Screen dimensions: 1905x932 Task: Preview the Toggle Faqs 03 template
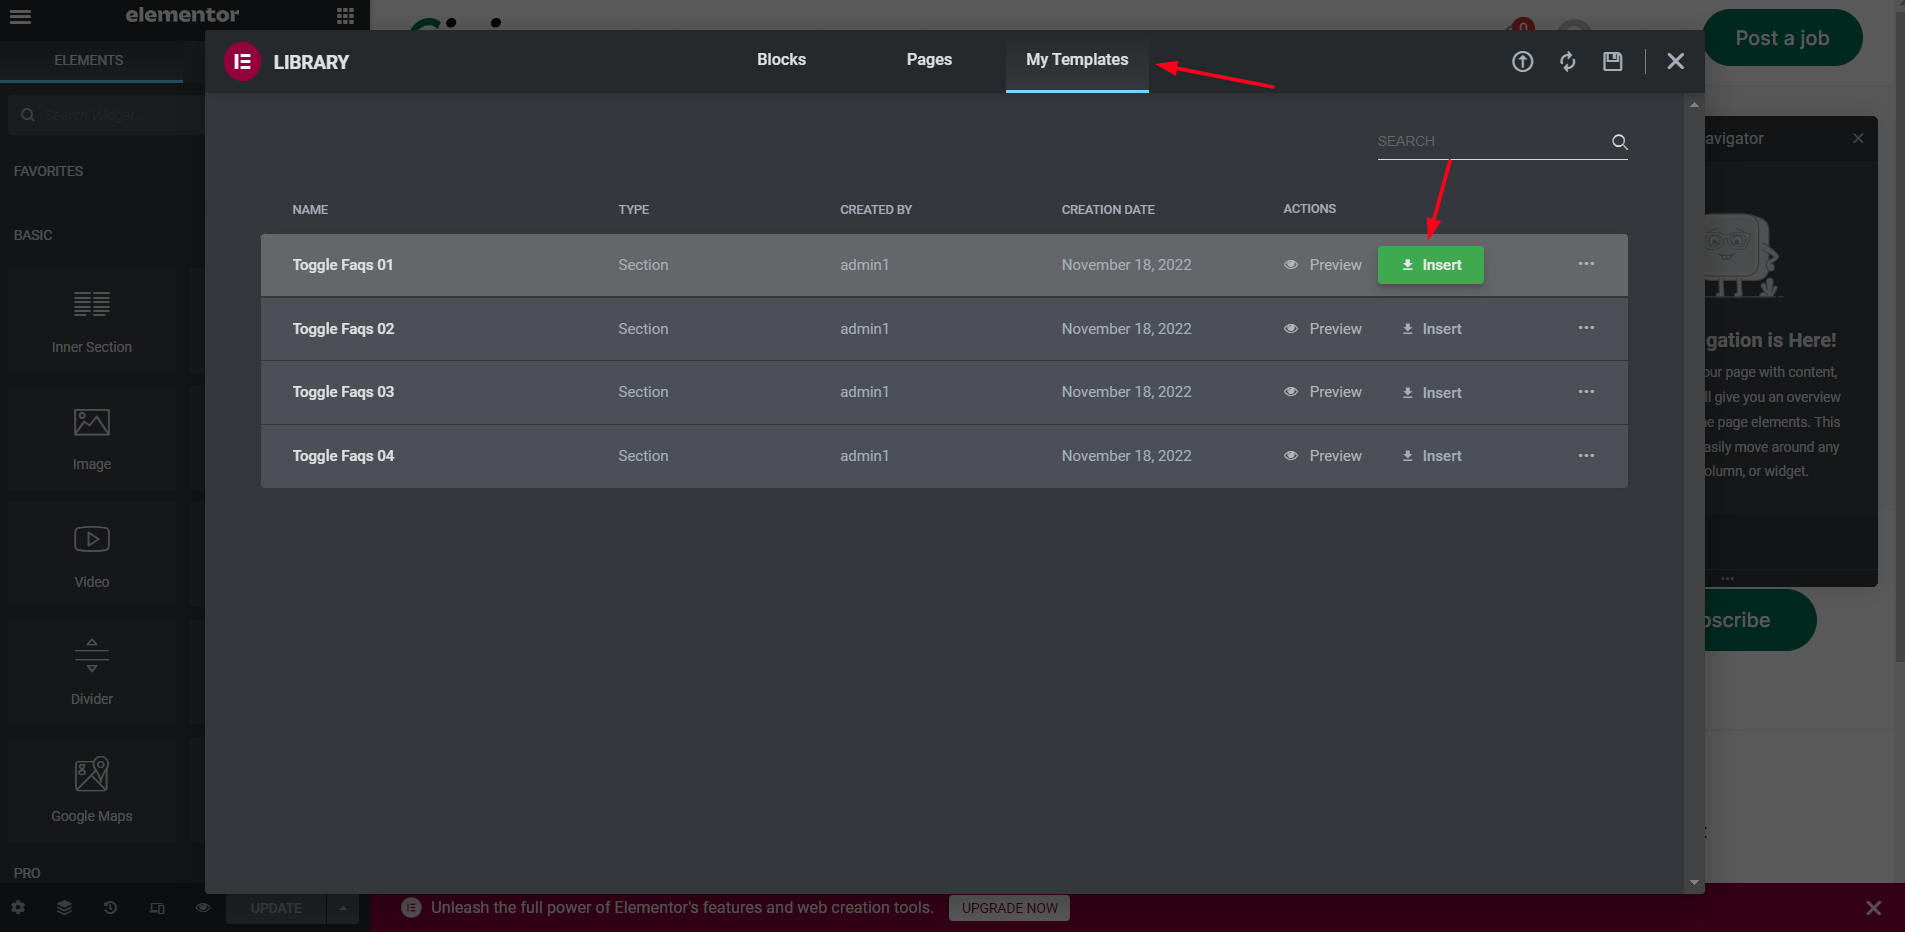click(1323, 392)
